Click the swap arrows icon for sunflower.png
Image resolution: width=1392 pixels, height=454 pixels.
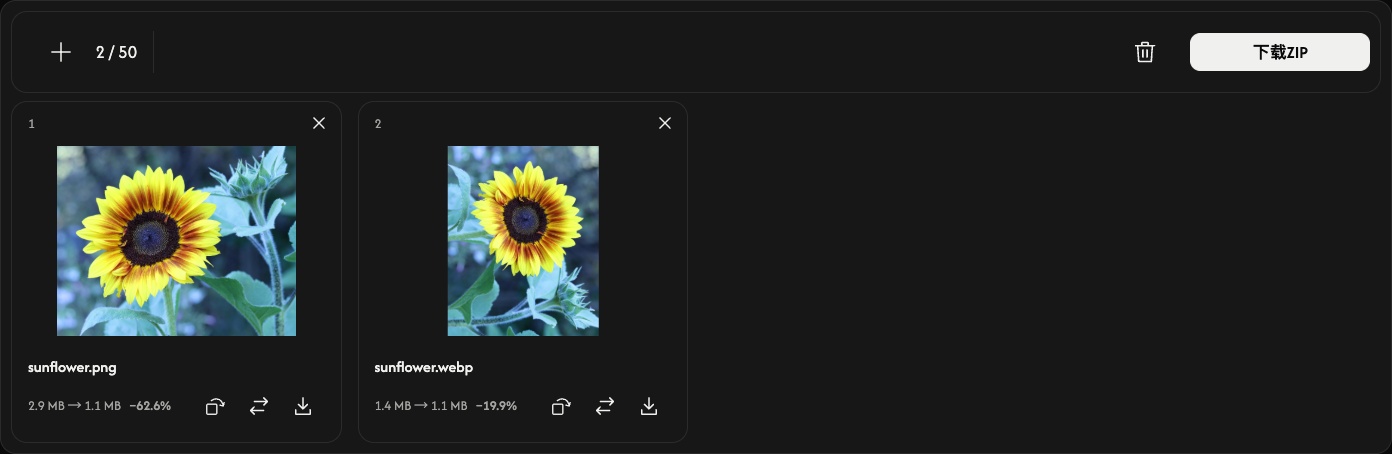click(259, 406)
